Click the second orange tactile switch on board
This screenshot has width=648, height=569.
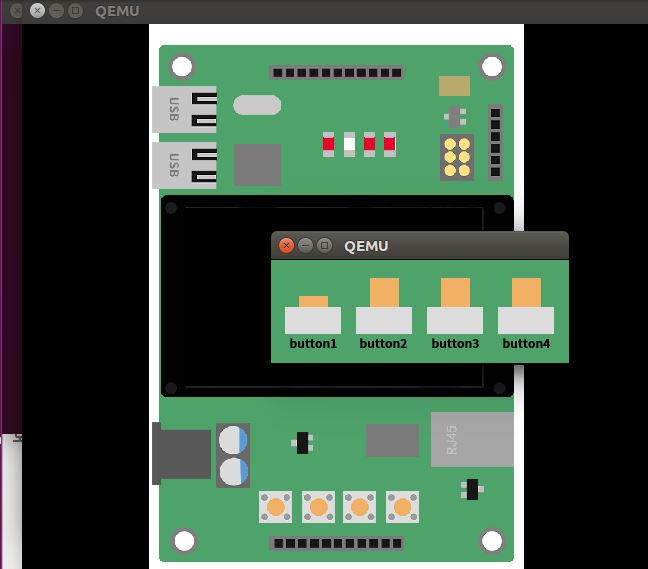(x=319, y=507)
